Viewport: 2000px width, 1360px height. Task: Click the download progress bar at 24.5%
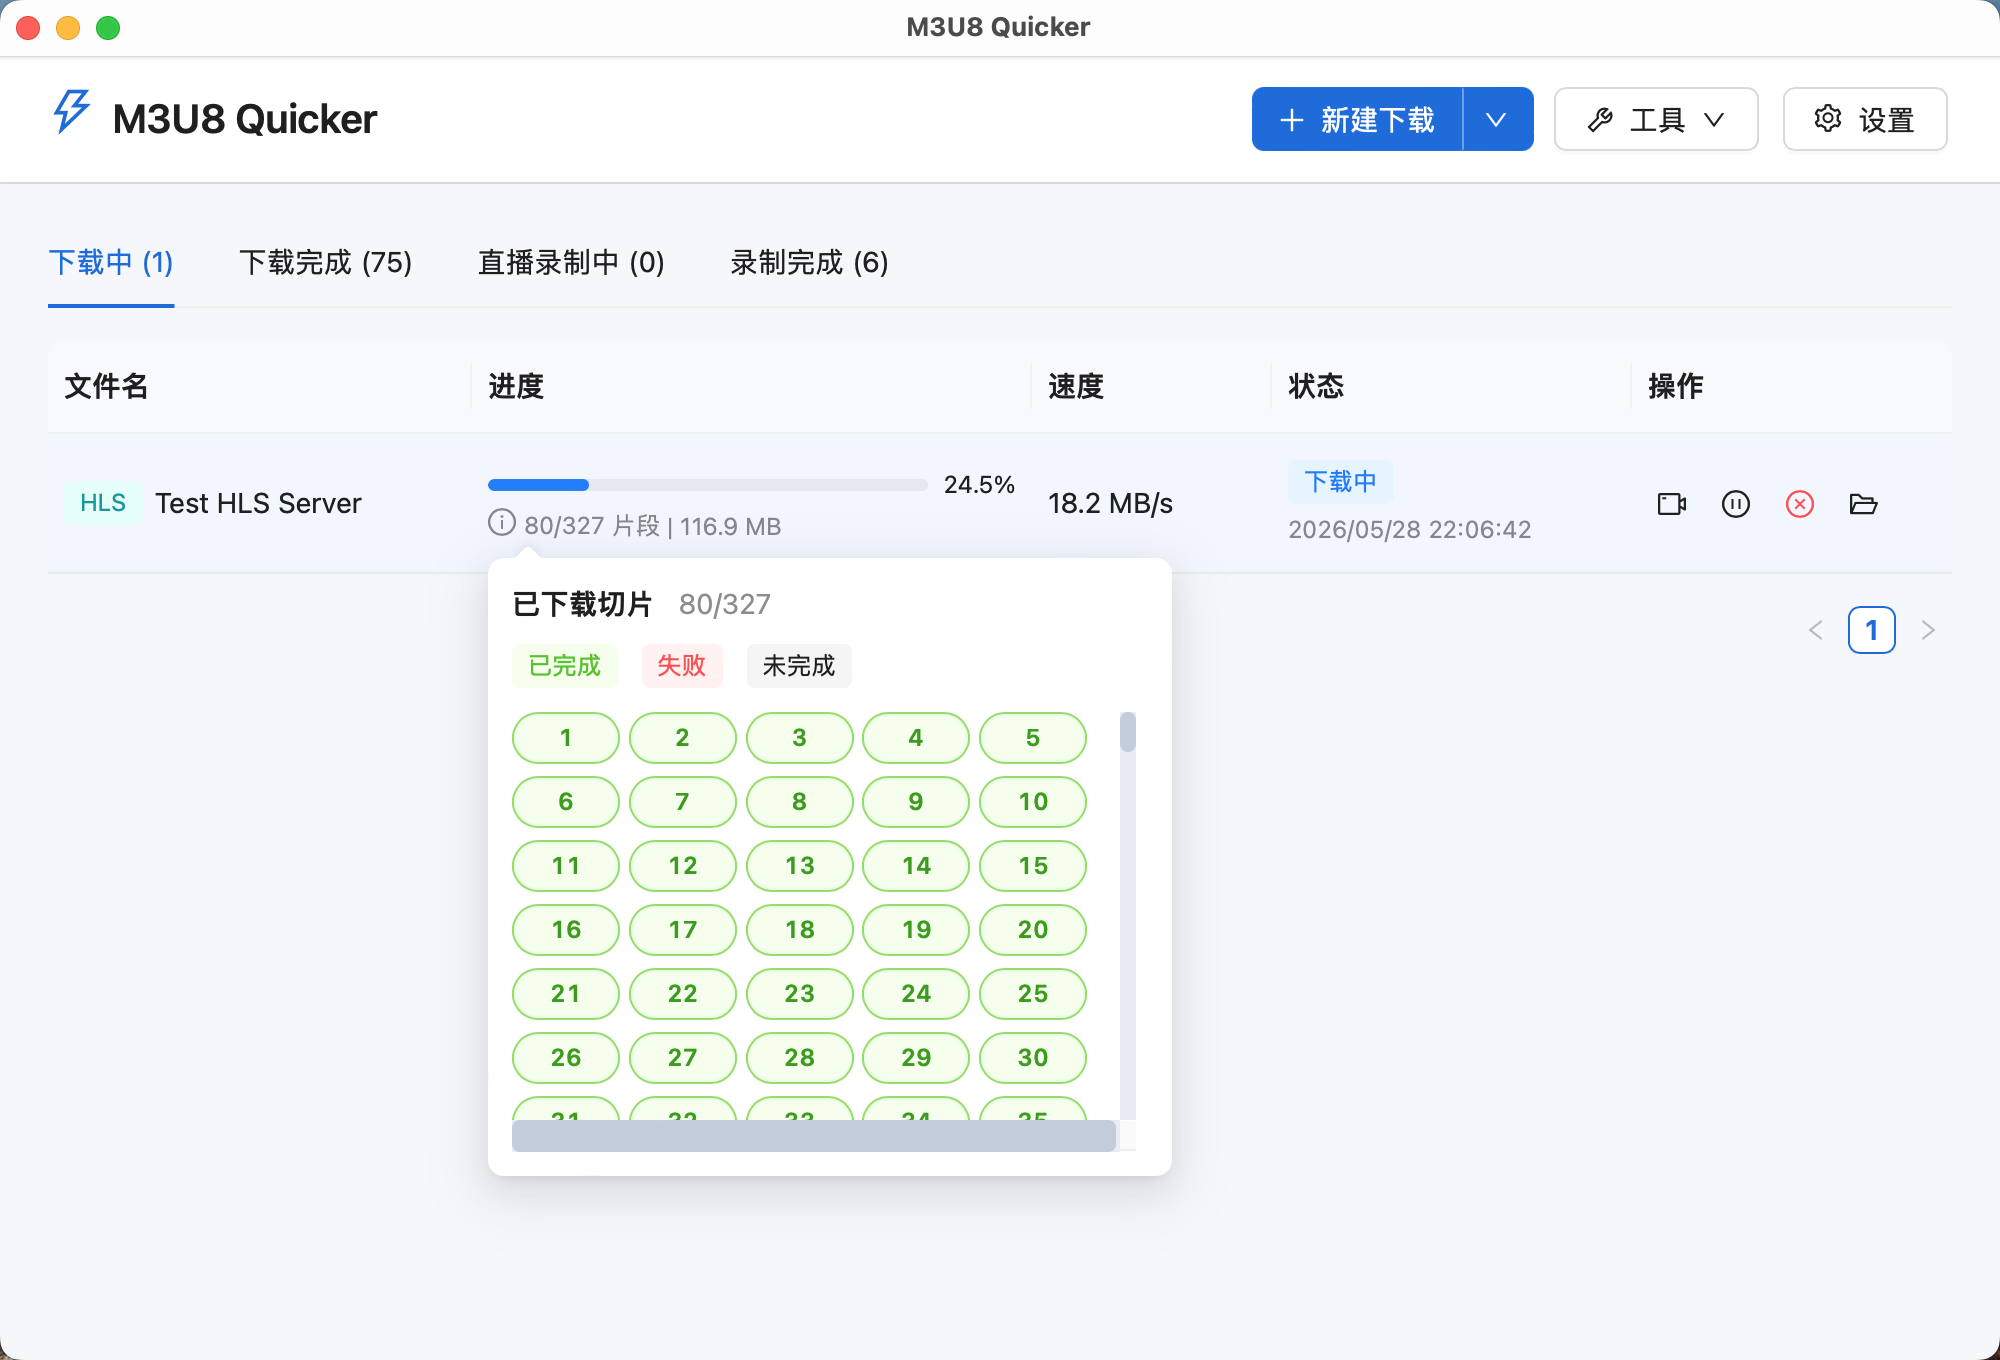(708, 485)
